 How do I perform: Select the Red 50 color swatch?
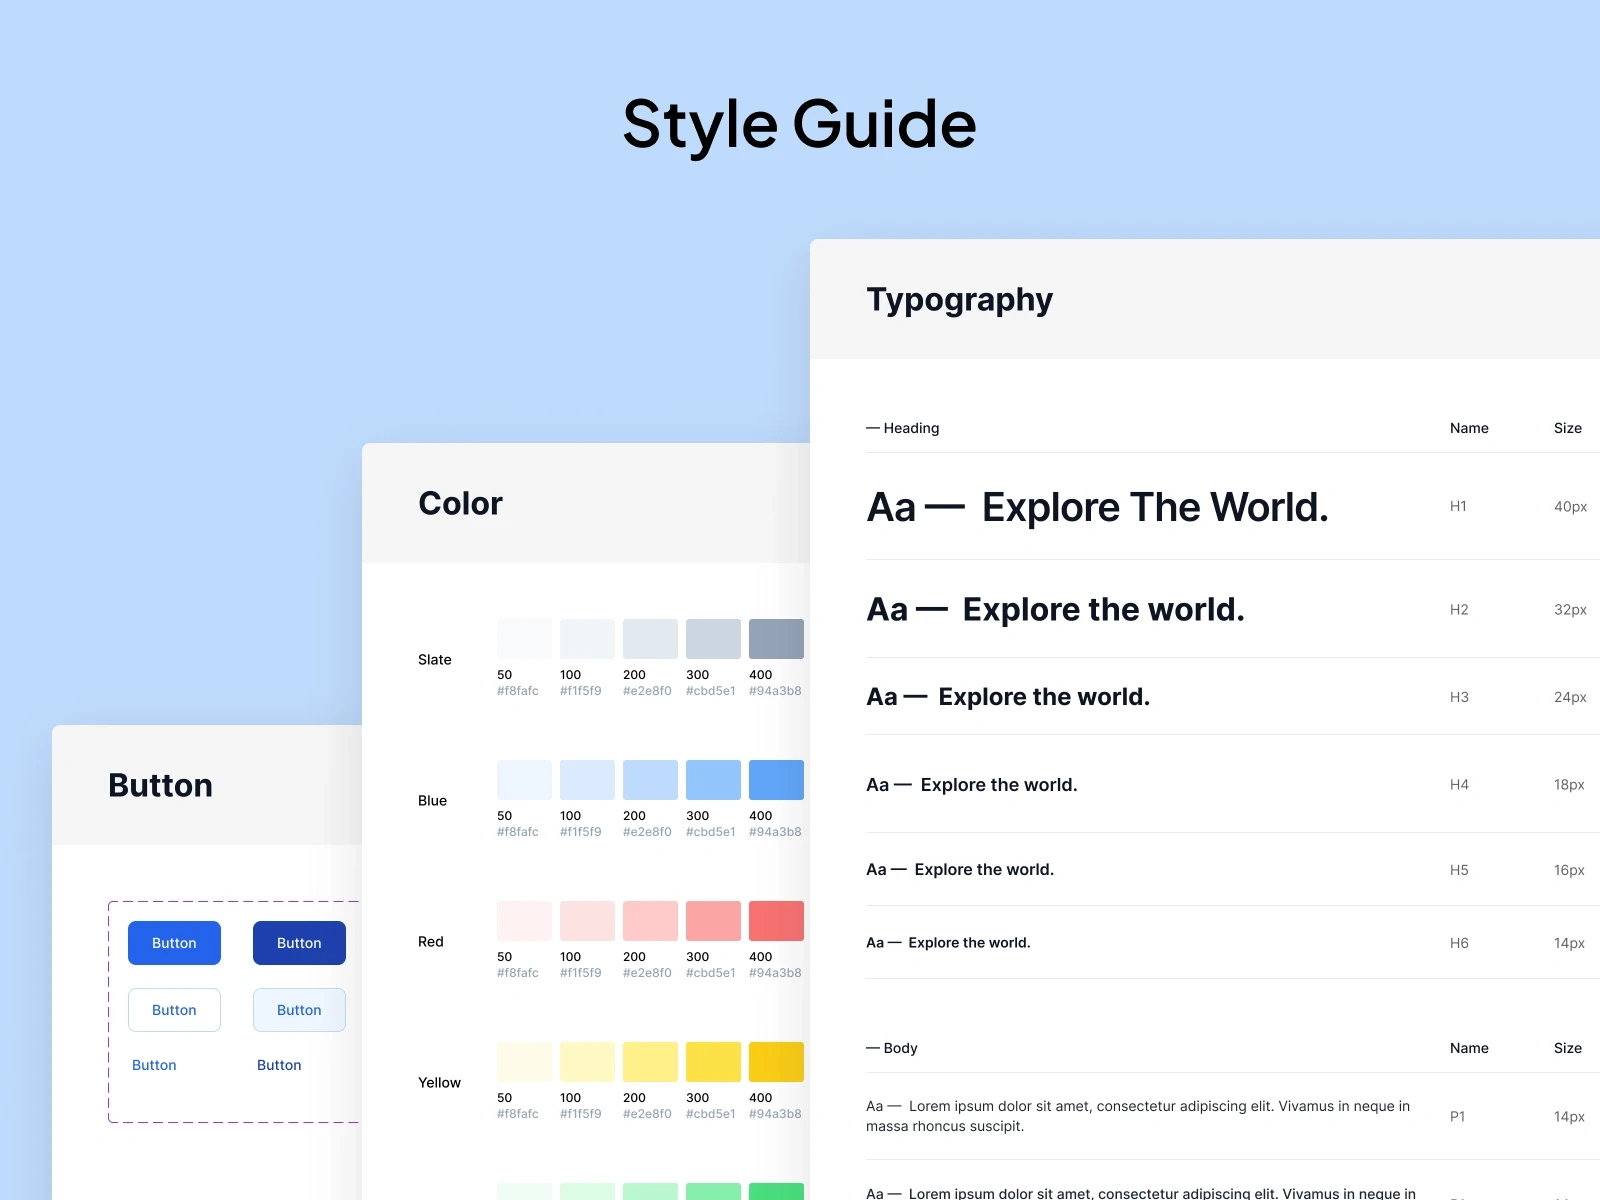click(523, 920)
